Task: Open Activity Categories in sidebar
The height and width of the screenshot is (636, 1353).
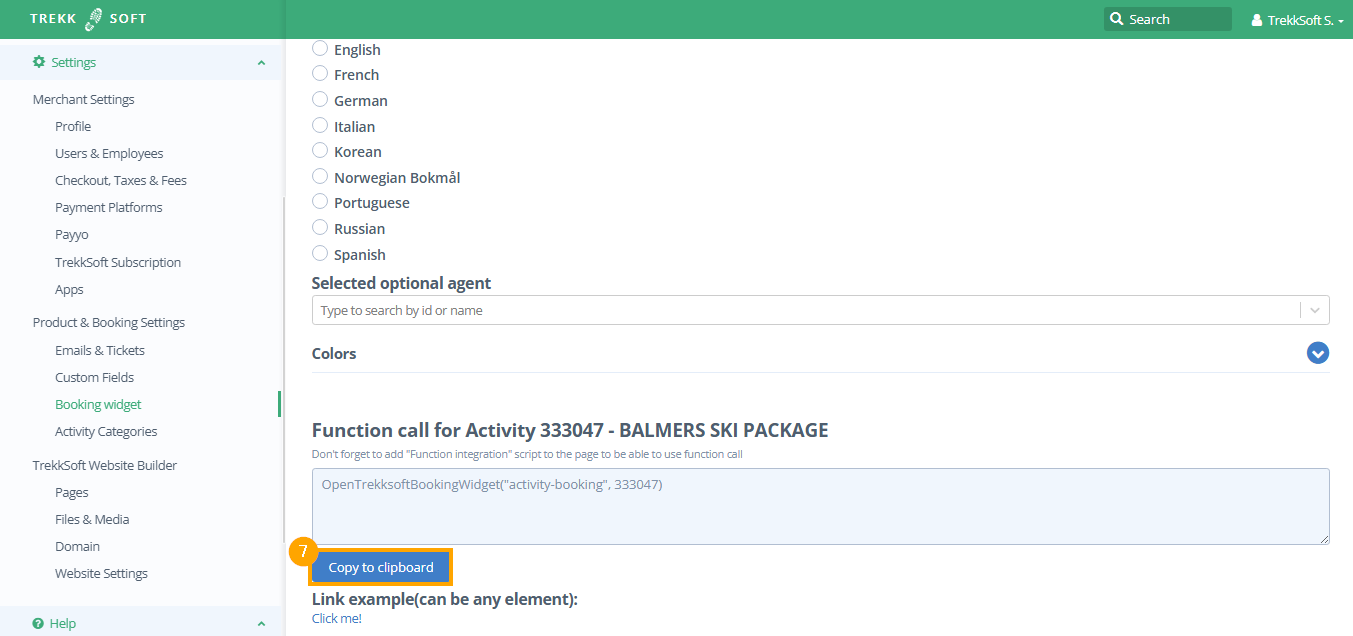Action: point(105,431)
